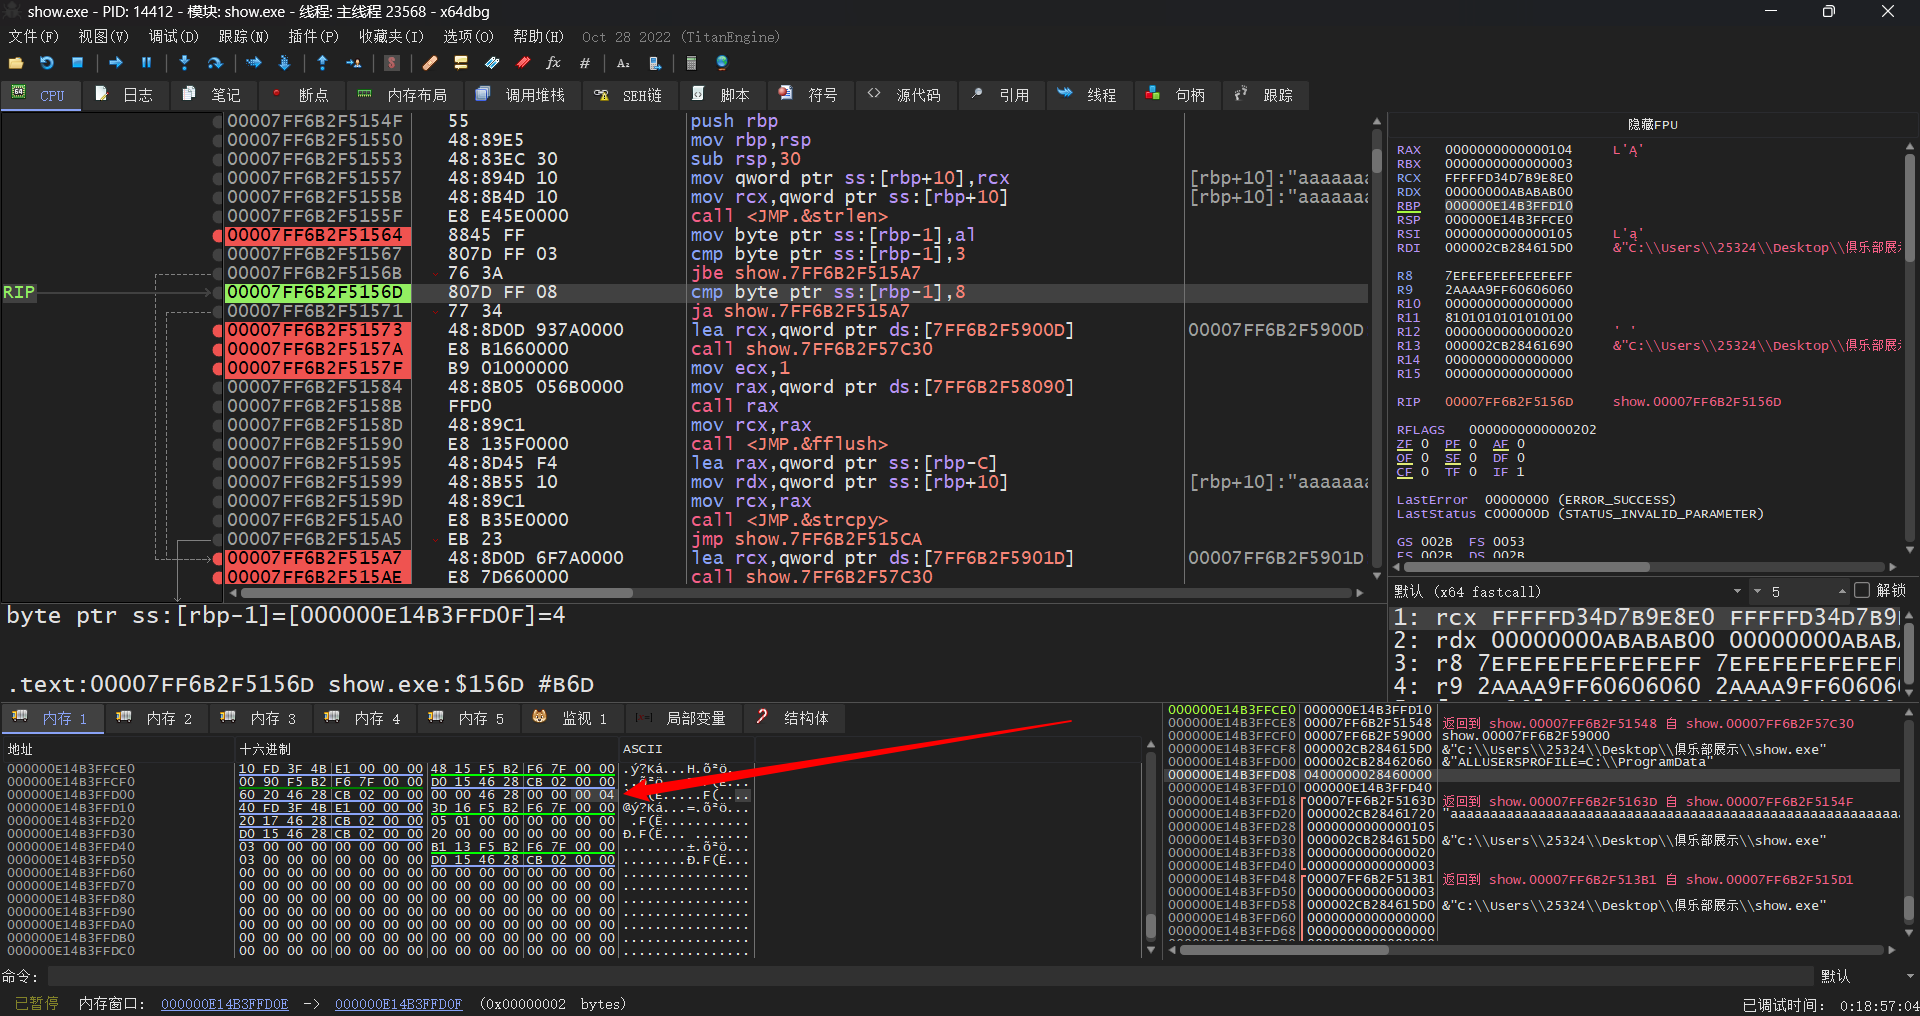This screenshot has width=1920, height=1016.
Task: Click the trace over toolbar icon
Action: click(284, 63)
